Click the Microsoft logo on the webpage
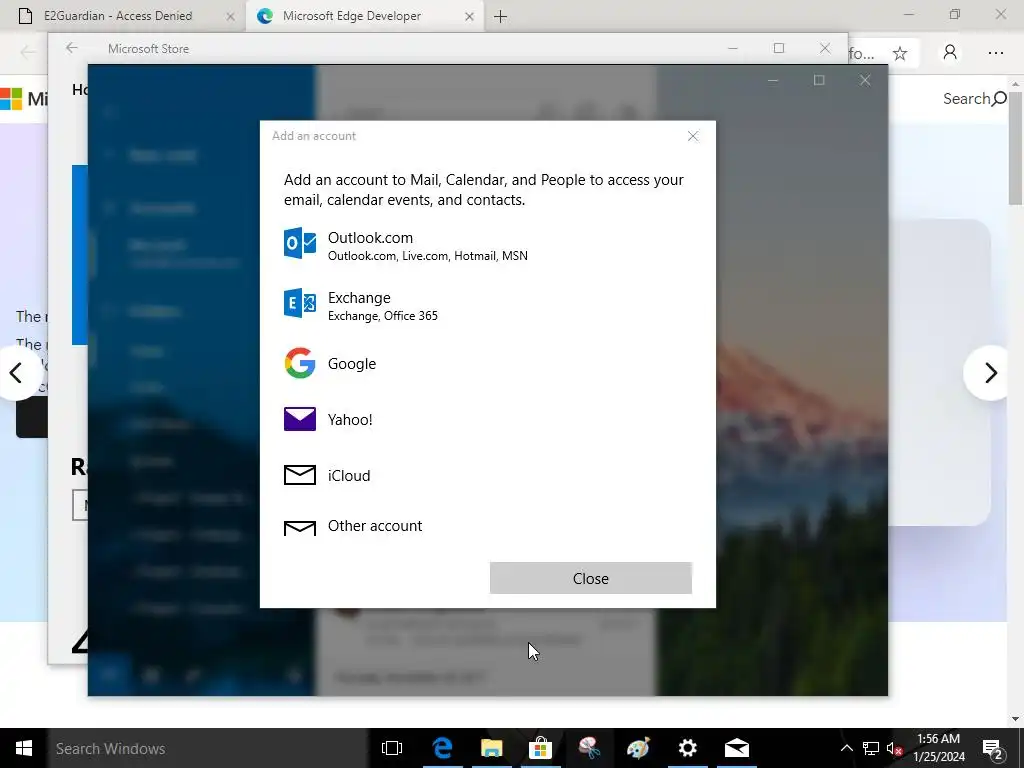 [x=11, y=99]
